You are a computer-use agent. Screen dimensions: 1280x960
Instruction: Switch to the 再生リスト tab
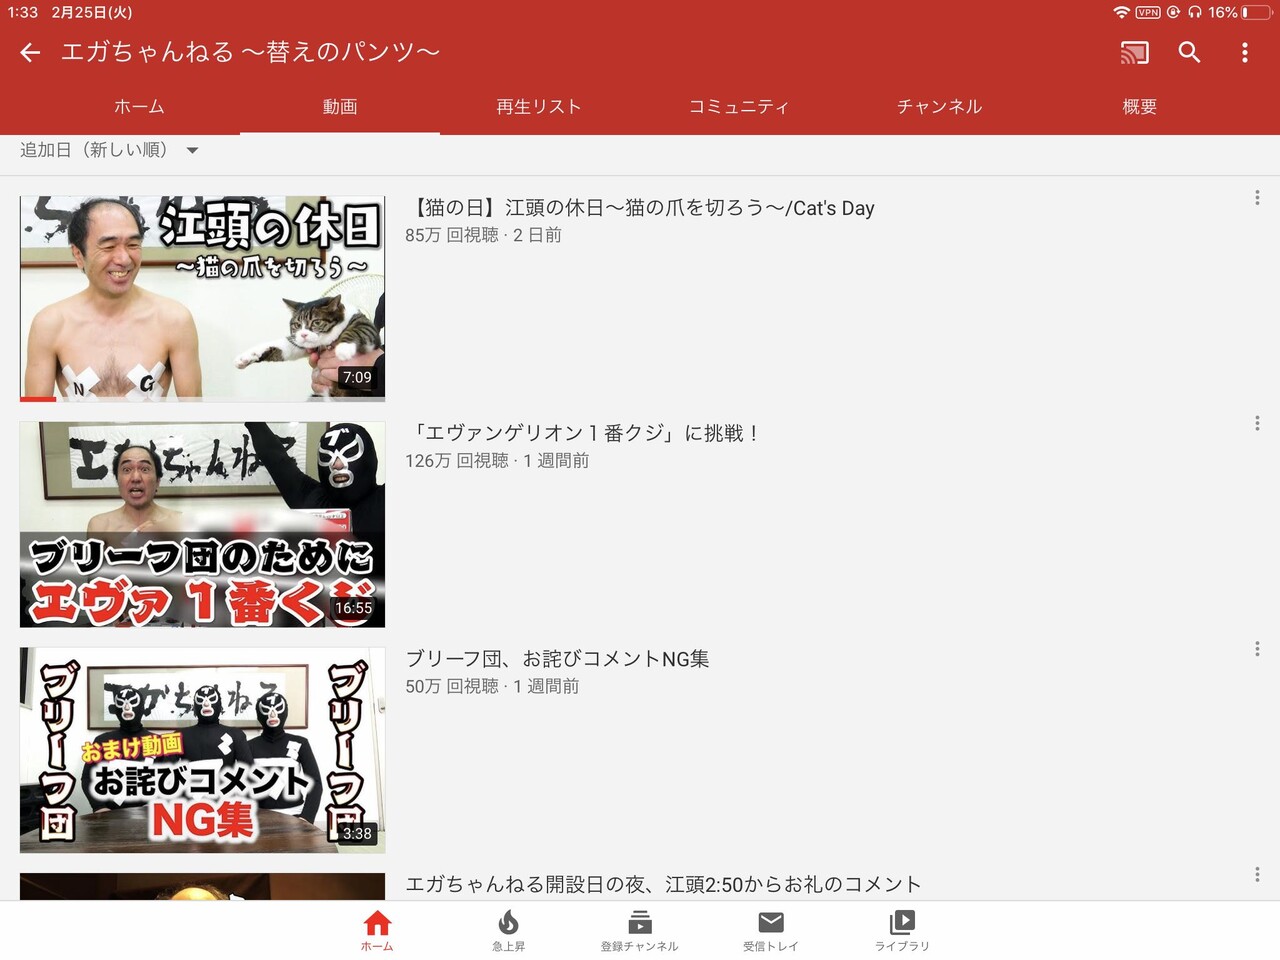click(539, 107)
